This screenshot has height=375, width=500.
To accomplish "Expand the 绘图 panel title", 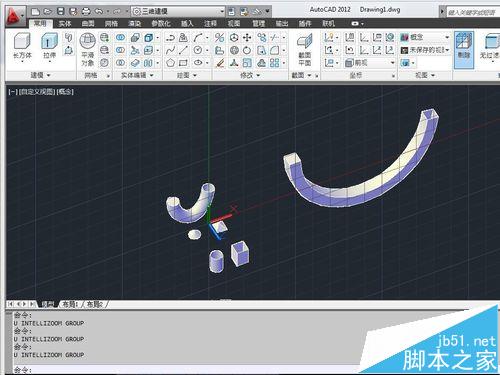I will coord(186,75).
